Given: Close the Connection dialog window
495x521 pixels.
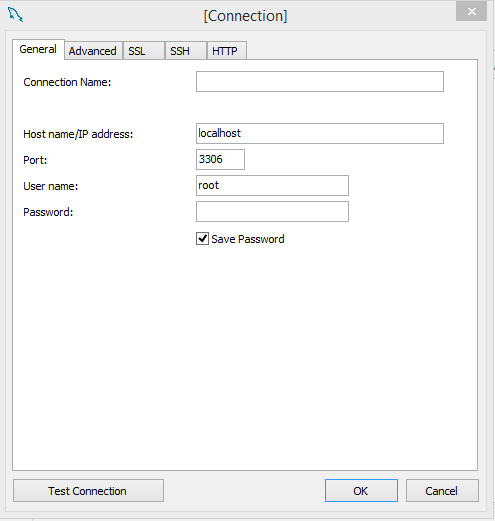Looking at the screenshot, I should coord(471,12).
